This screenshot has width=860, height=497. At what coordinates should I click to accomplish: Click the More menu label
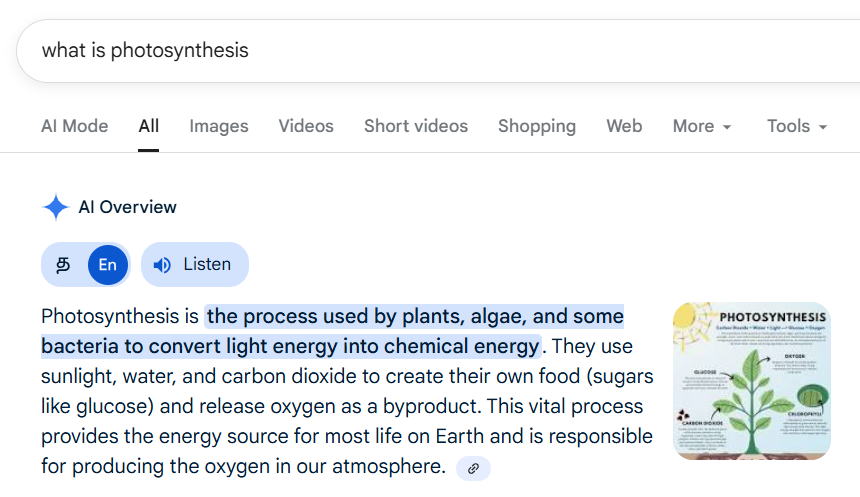tap(693, 126)
